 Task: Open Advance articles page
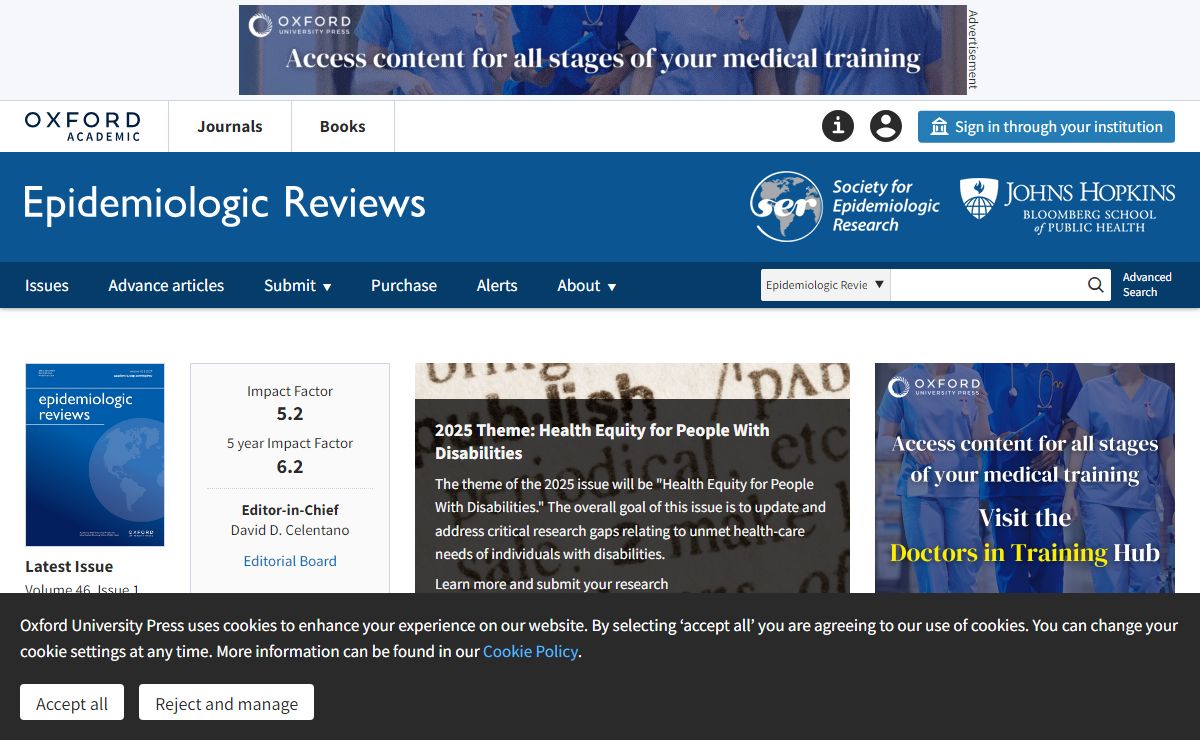tap(166, 285)
